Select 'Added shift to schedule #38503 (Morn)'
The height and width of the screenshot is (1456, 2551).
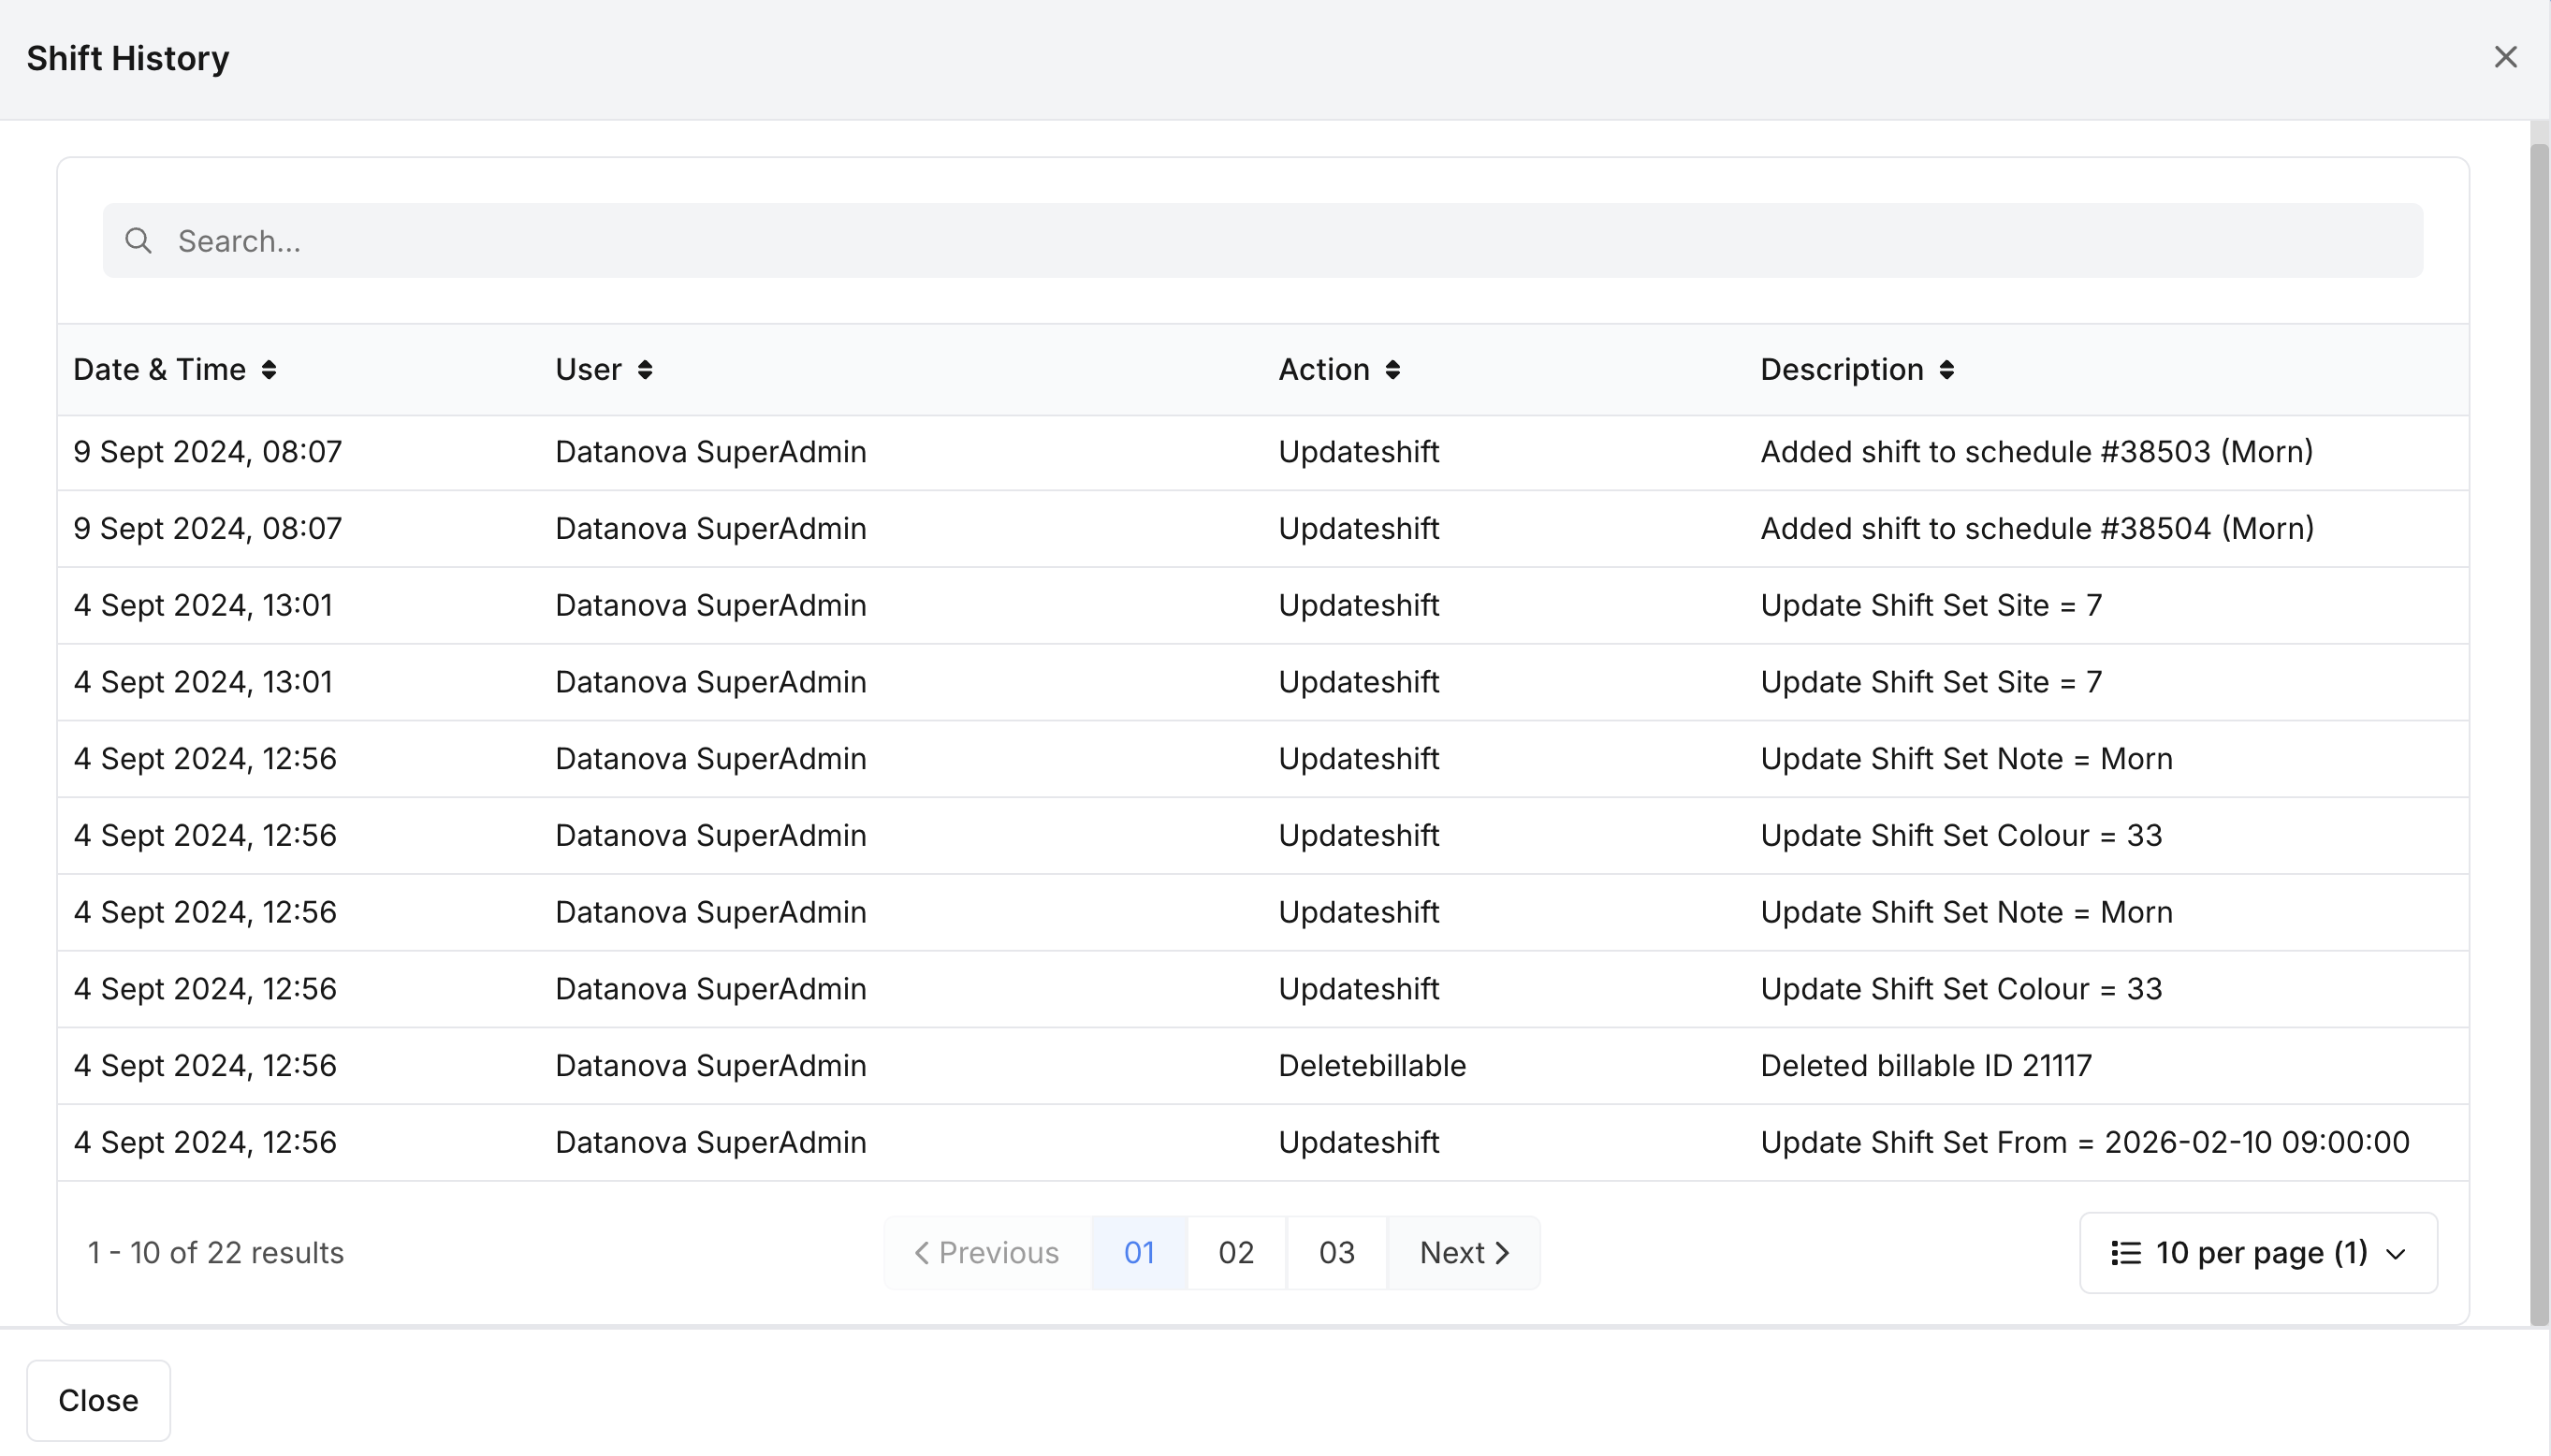tap(2037, 452)
